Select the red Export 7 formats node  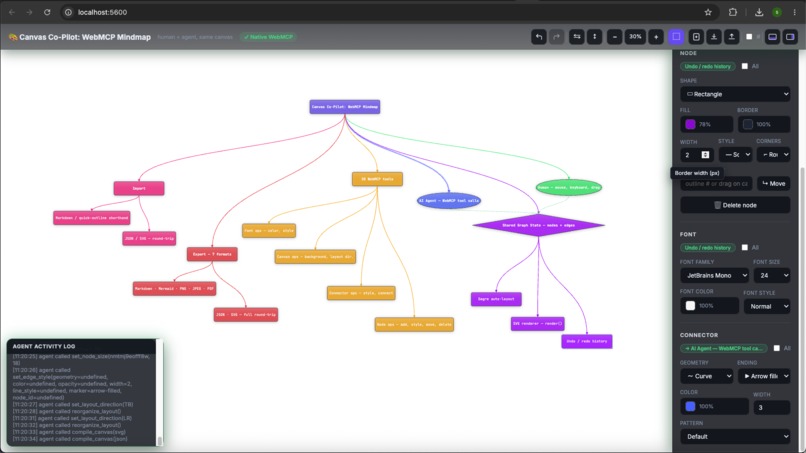212,254
